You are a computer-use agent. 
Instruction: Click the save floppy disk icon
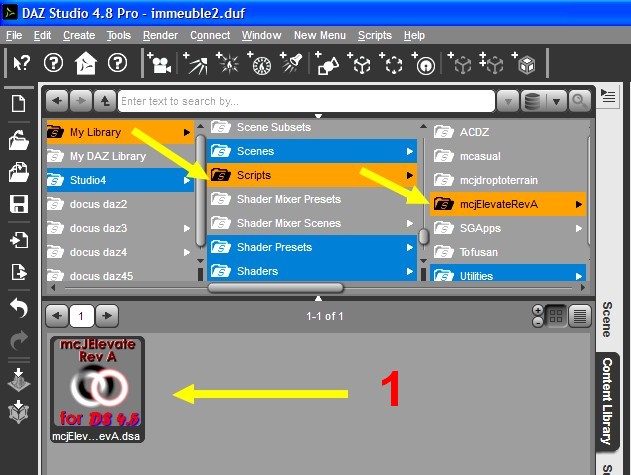pos(19,204)
